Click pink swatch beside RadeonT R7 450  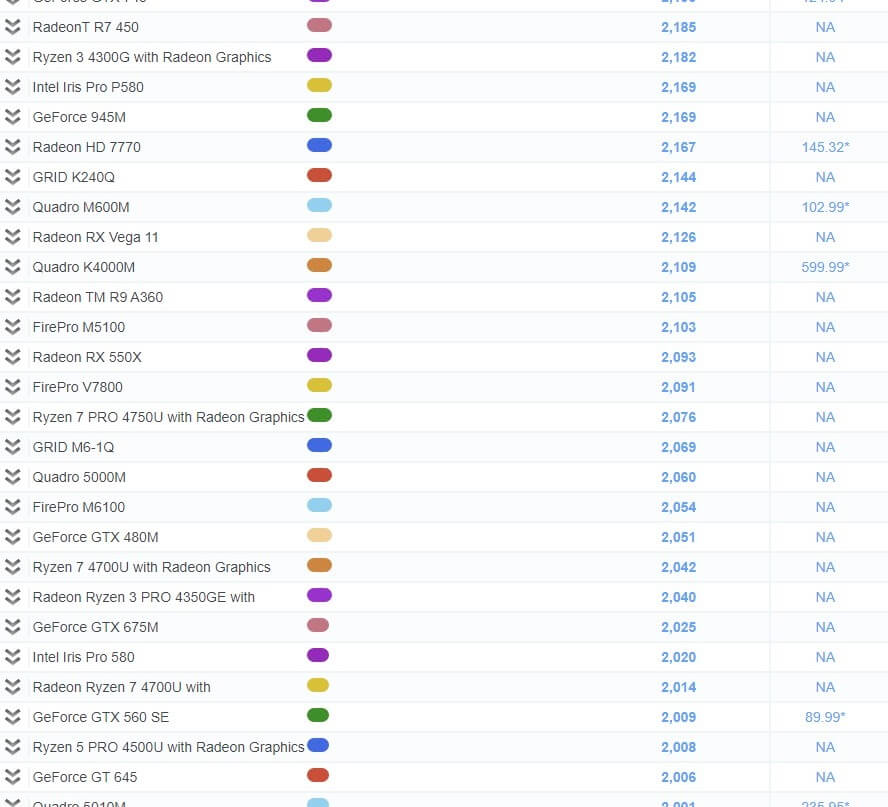pos(319,25)
